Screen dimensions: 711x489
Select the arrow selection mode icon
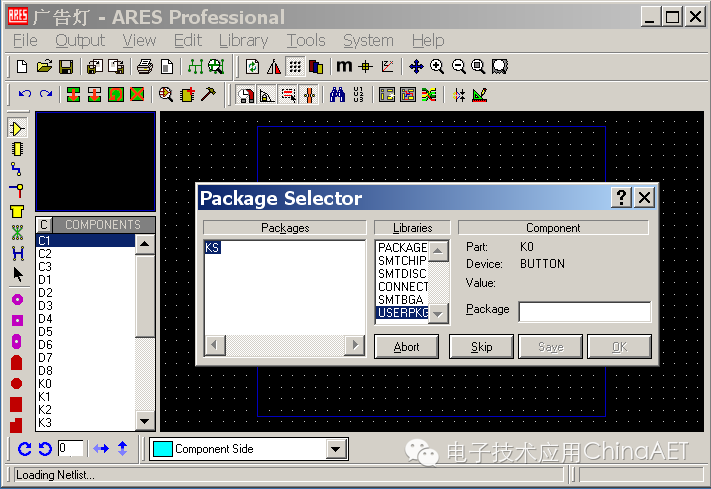[18, 274]
